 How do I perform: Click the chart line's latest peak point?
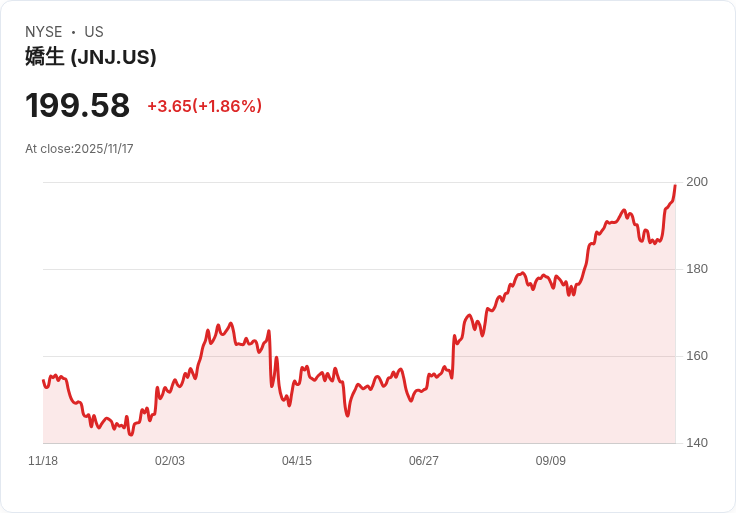click(675, 186)
